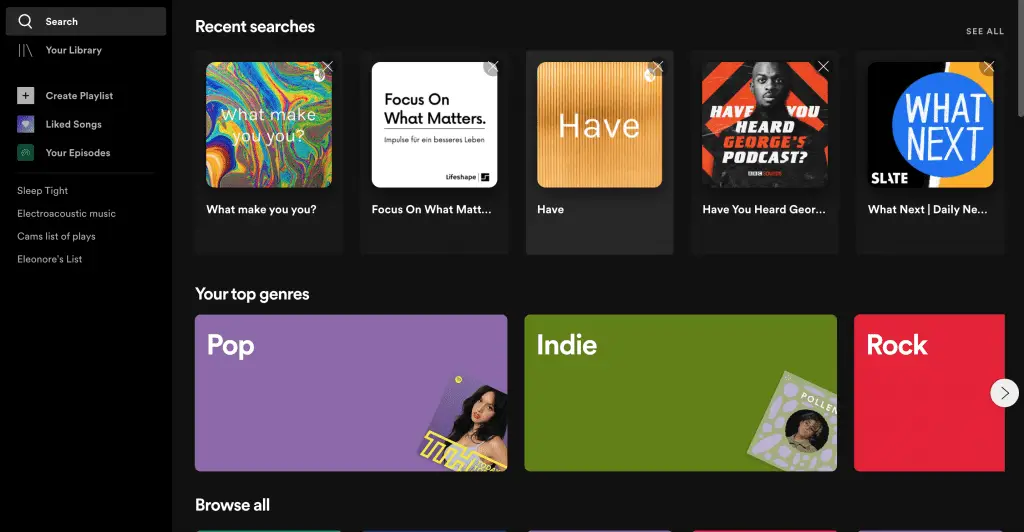Click the 'What make you you?' title text
Image resolution: width=1024 pixels, height=532 pixels.
(x=261, y=210)
